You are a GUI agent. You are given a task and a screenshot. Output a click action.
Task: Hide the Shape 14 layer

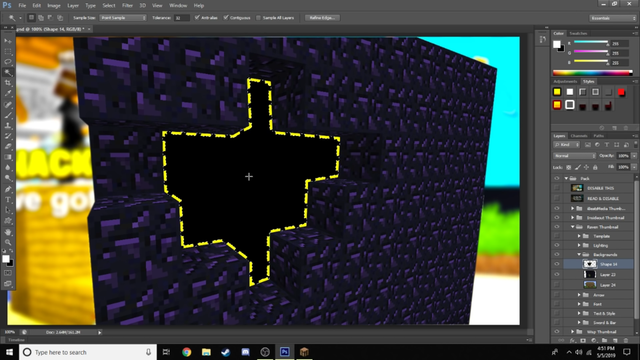click(x=557, y=264)
